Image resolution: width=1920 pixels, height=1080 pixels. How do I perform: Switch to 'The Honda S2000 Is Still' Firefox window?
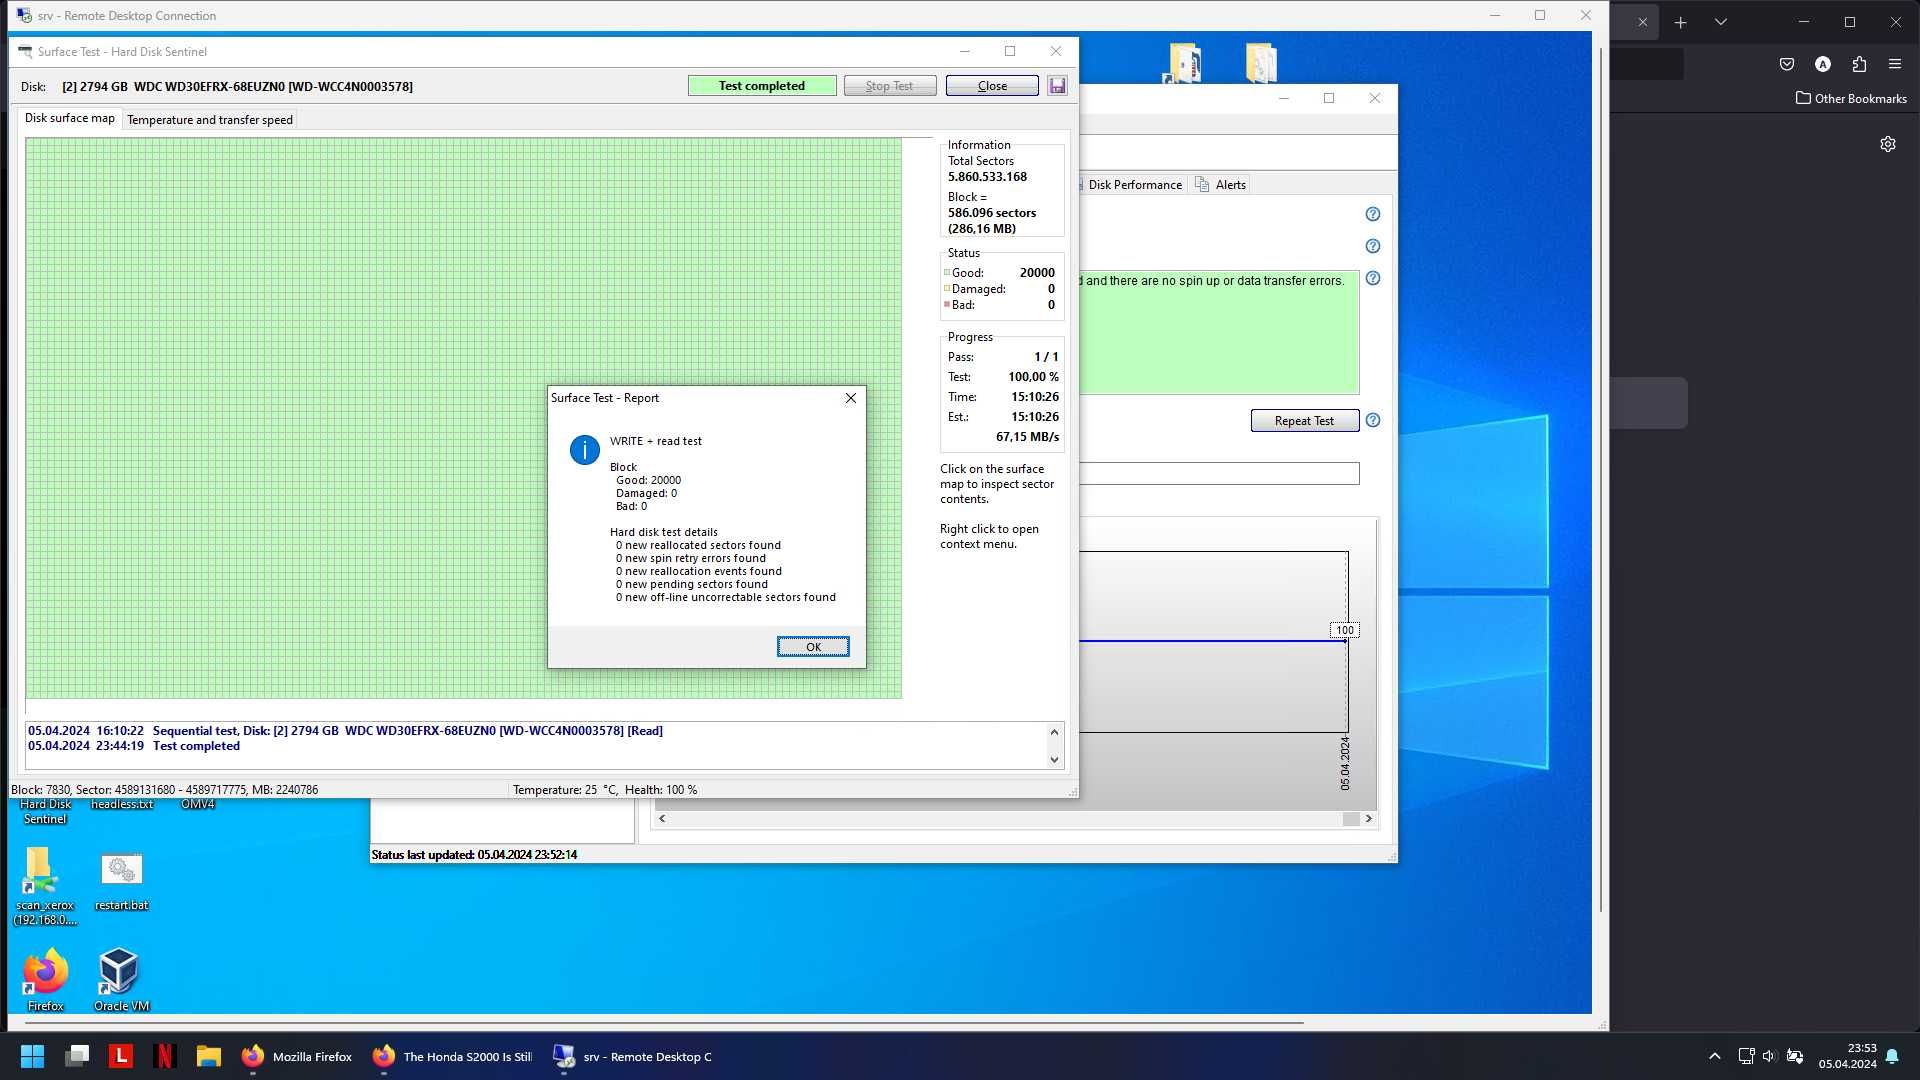(452, 1056)
